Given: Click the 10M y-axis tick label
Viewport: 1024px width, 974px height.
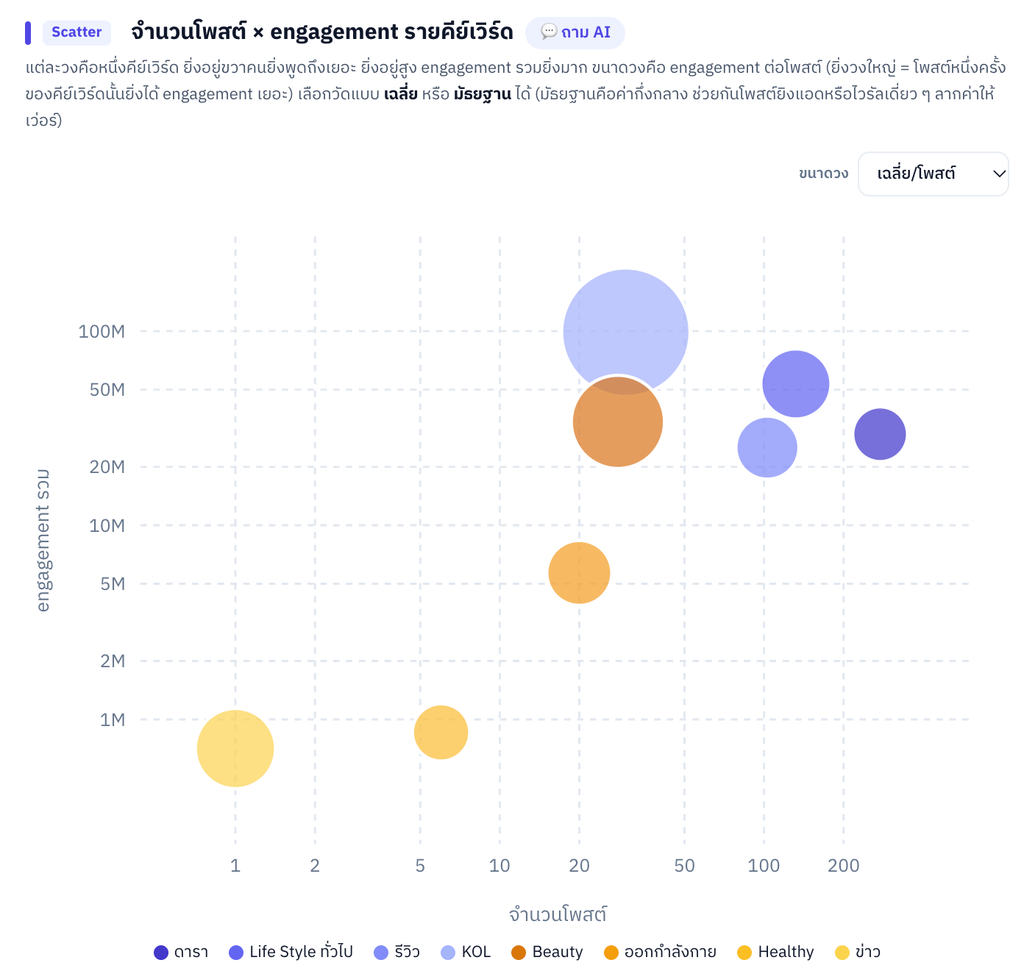Looking at the screenshot, I should (x=107, y=526).
